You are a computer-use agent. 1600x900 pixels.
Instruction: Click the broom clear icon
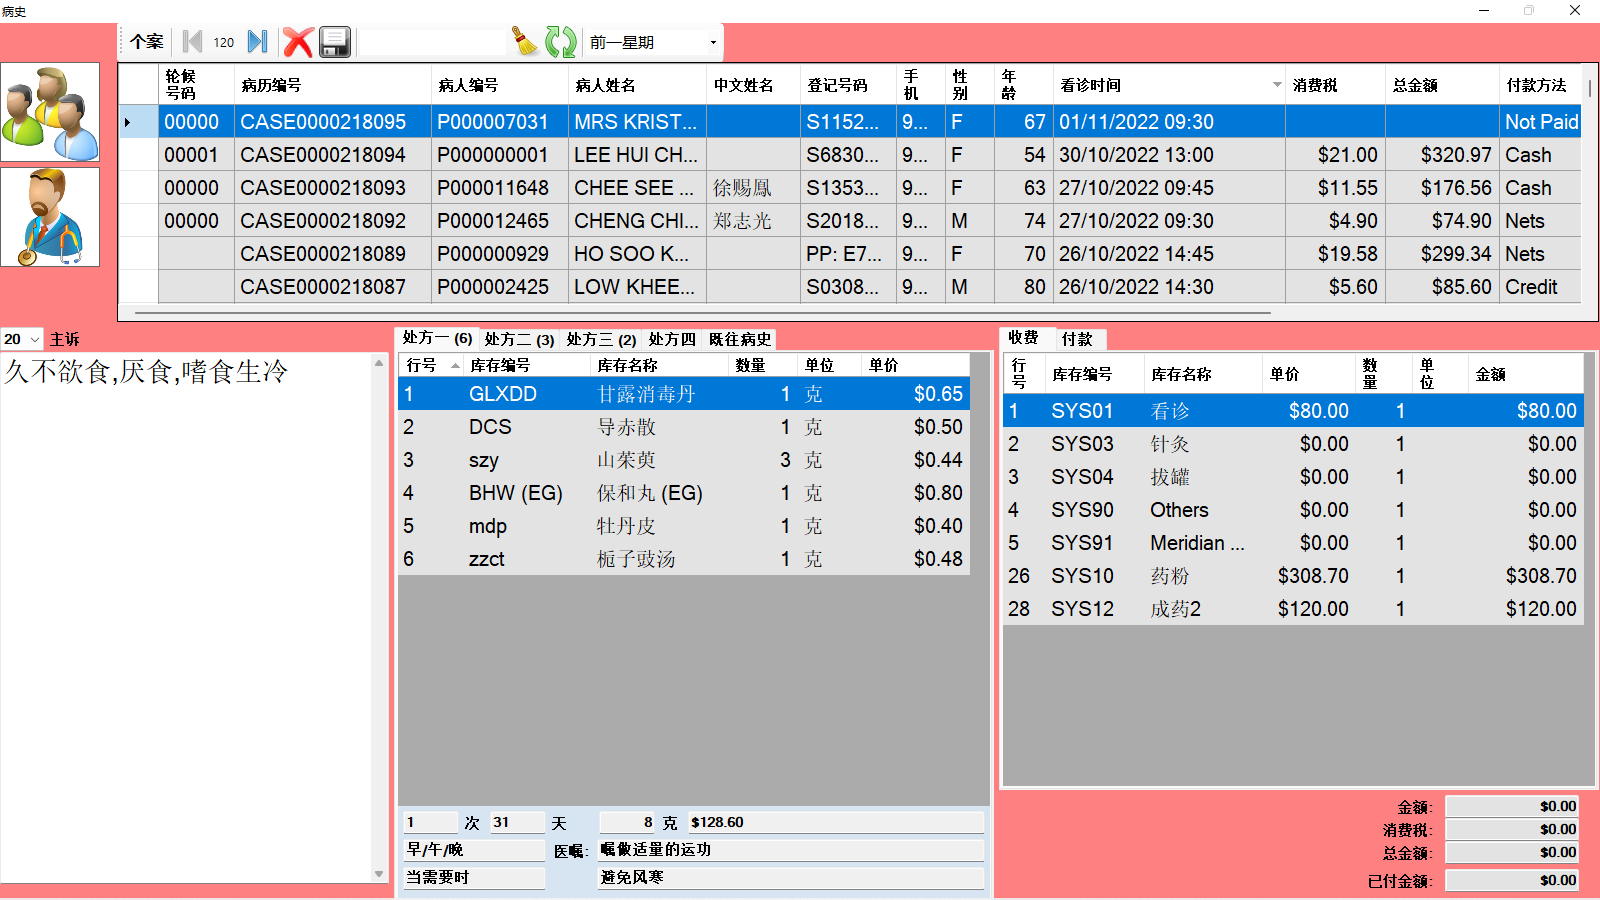[525, 42]
